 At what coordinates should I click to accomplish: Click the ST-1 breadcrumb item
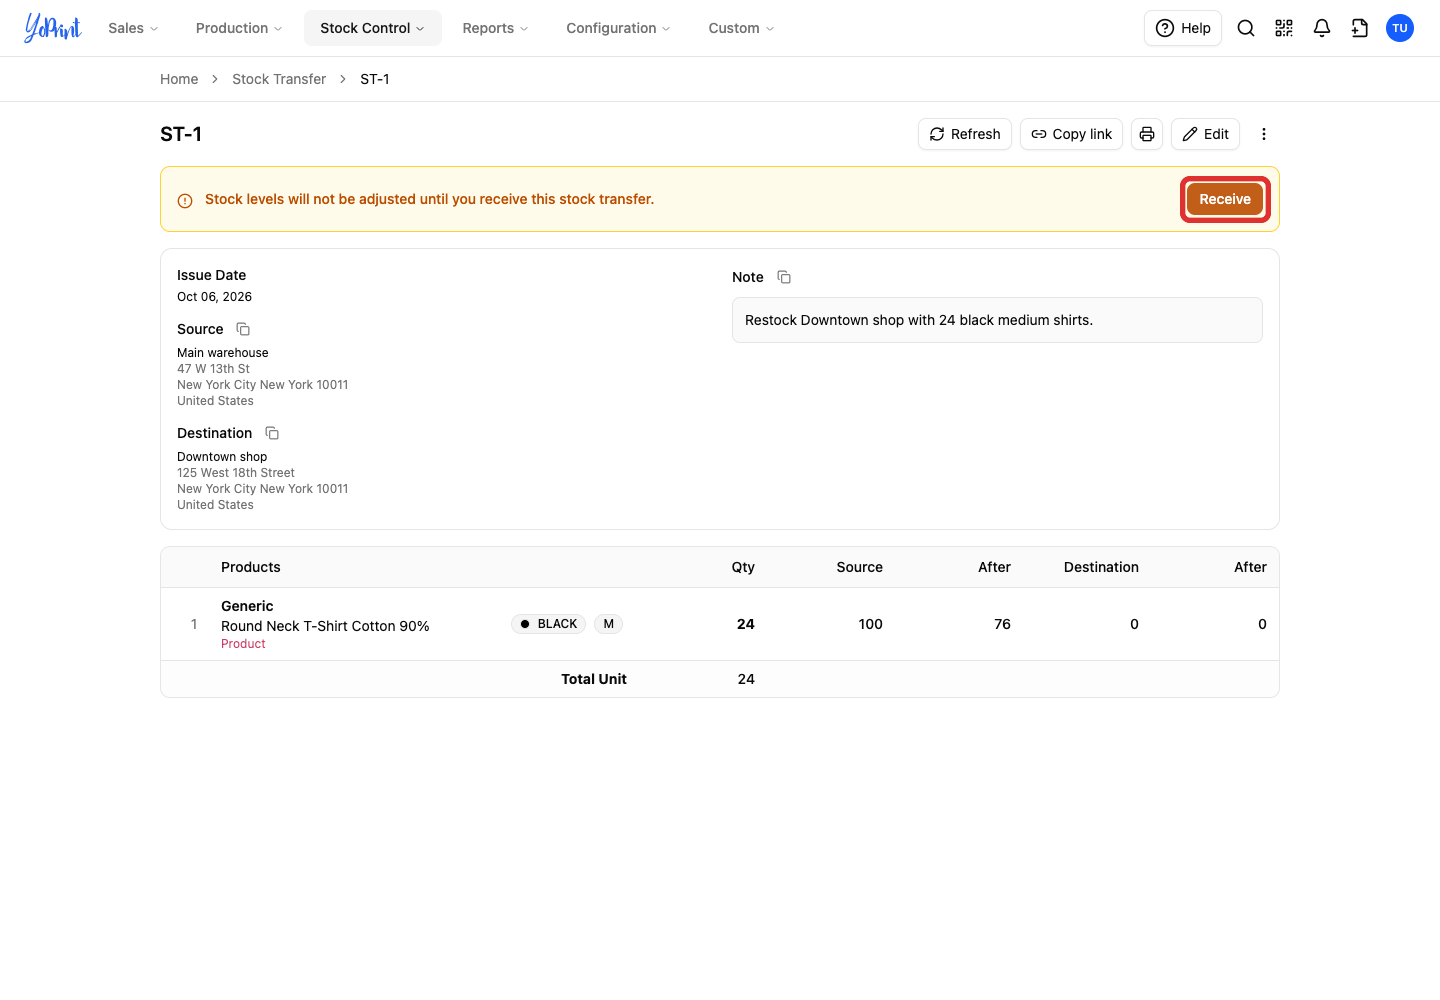tap(375, 79)
